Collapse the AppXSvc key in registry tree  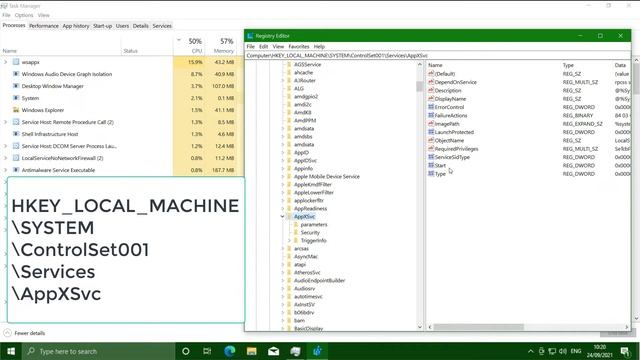(x=282, y=216)
